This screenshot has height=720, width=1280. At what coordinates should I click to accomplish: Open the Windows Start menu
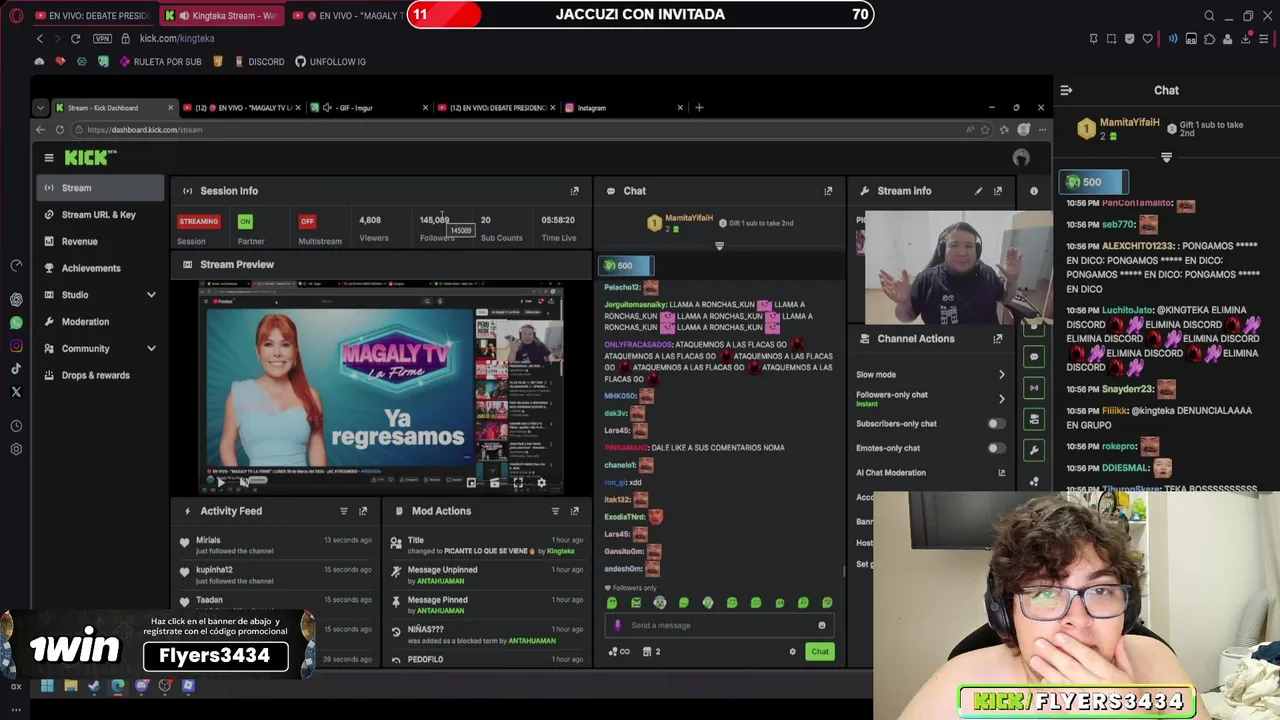[x=47, y=686]
